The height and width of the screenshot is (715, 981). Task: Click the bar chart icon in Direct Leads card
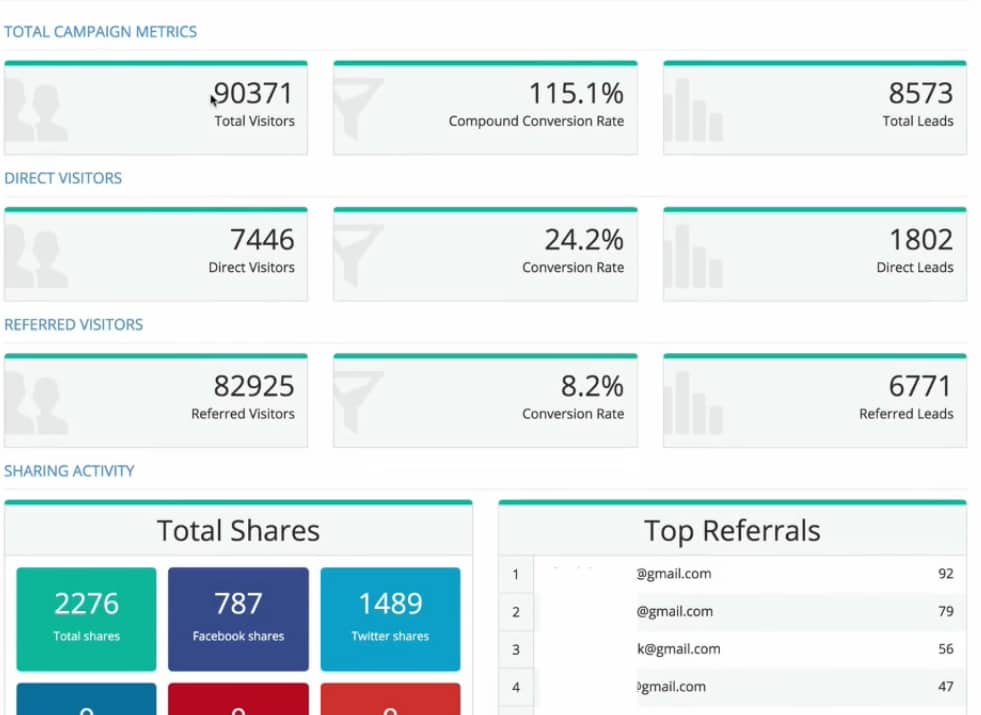(693, 256)
